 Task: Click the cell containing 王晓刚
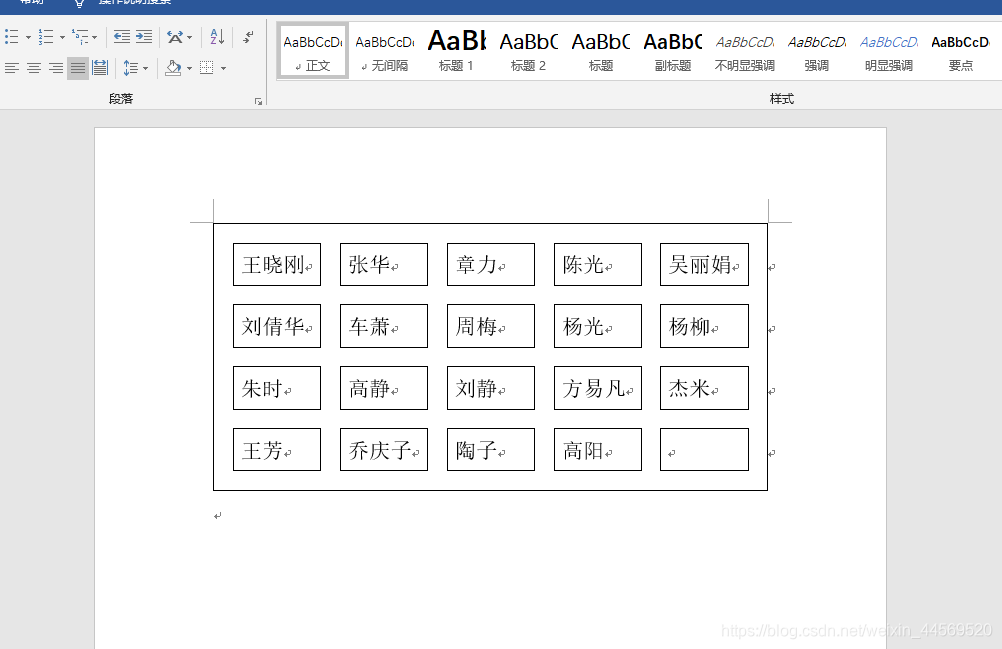[277, 264]
